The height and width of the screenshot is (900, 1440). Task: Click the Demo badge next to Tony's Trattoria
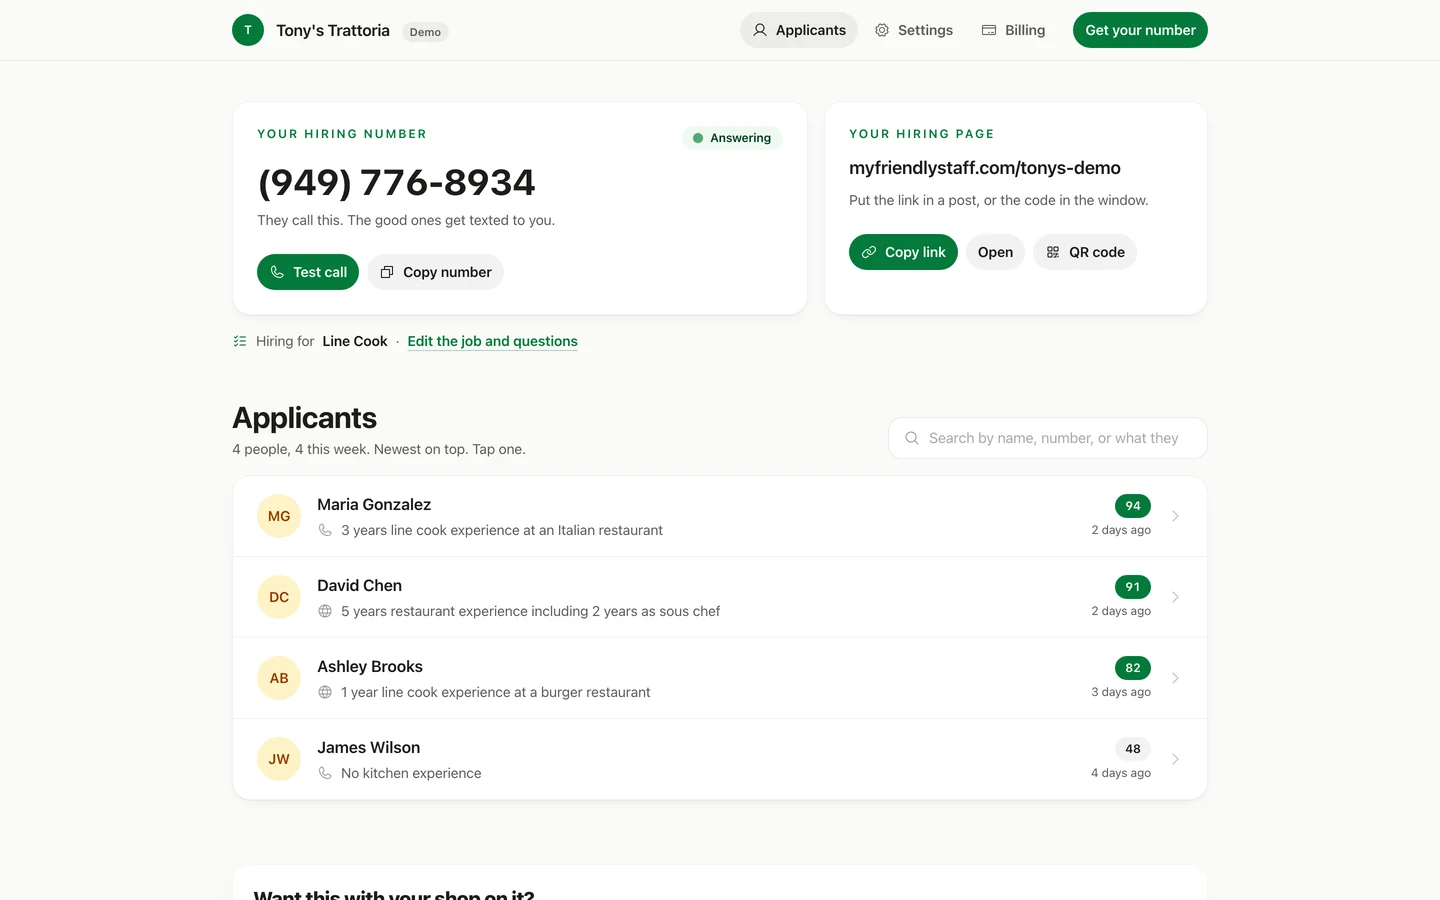pyautogui.click(x=425, y=32)
